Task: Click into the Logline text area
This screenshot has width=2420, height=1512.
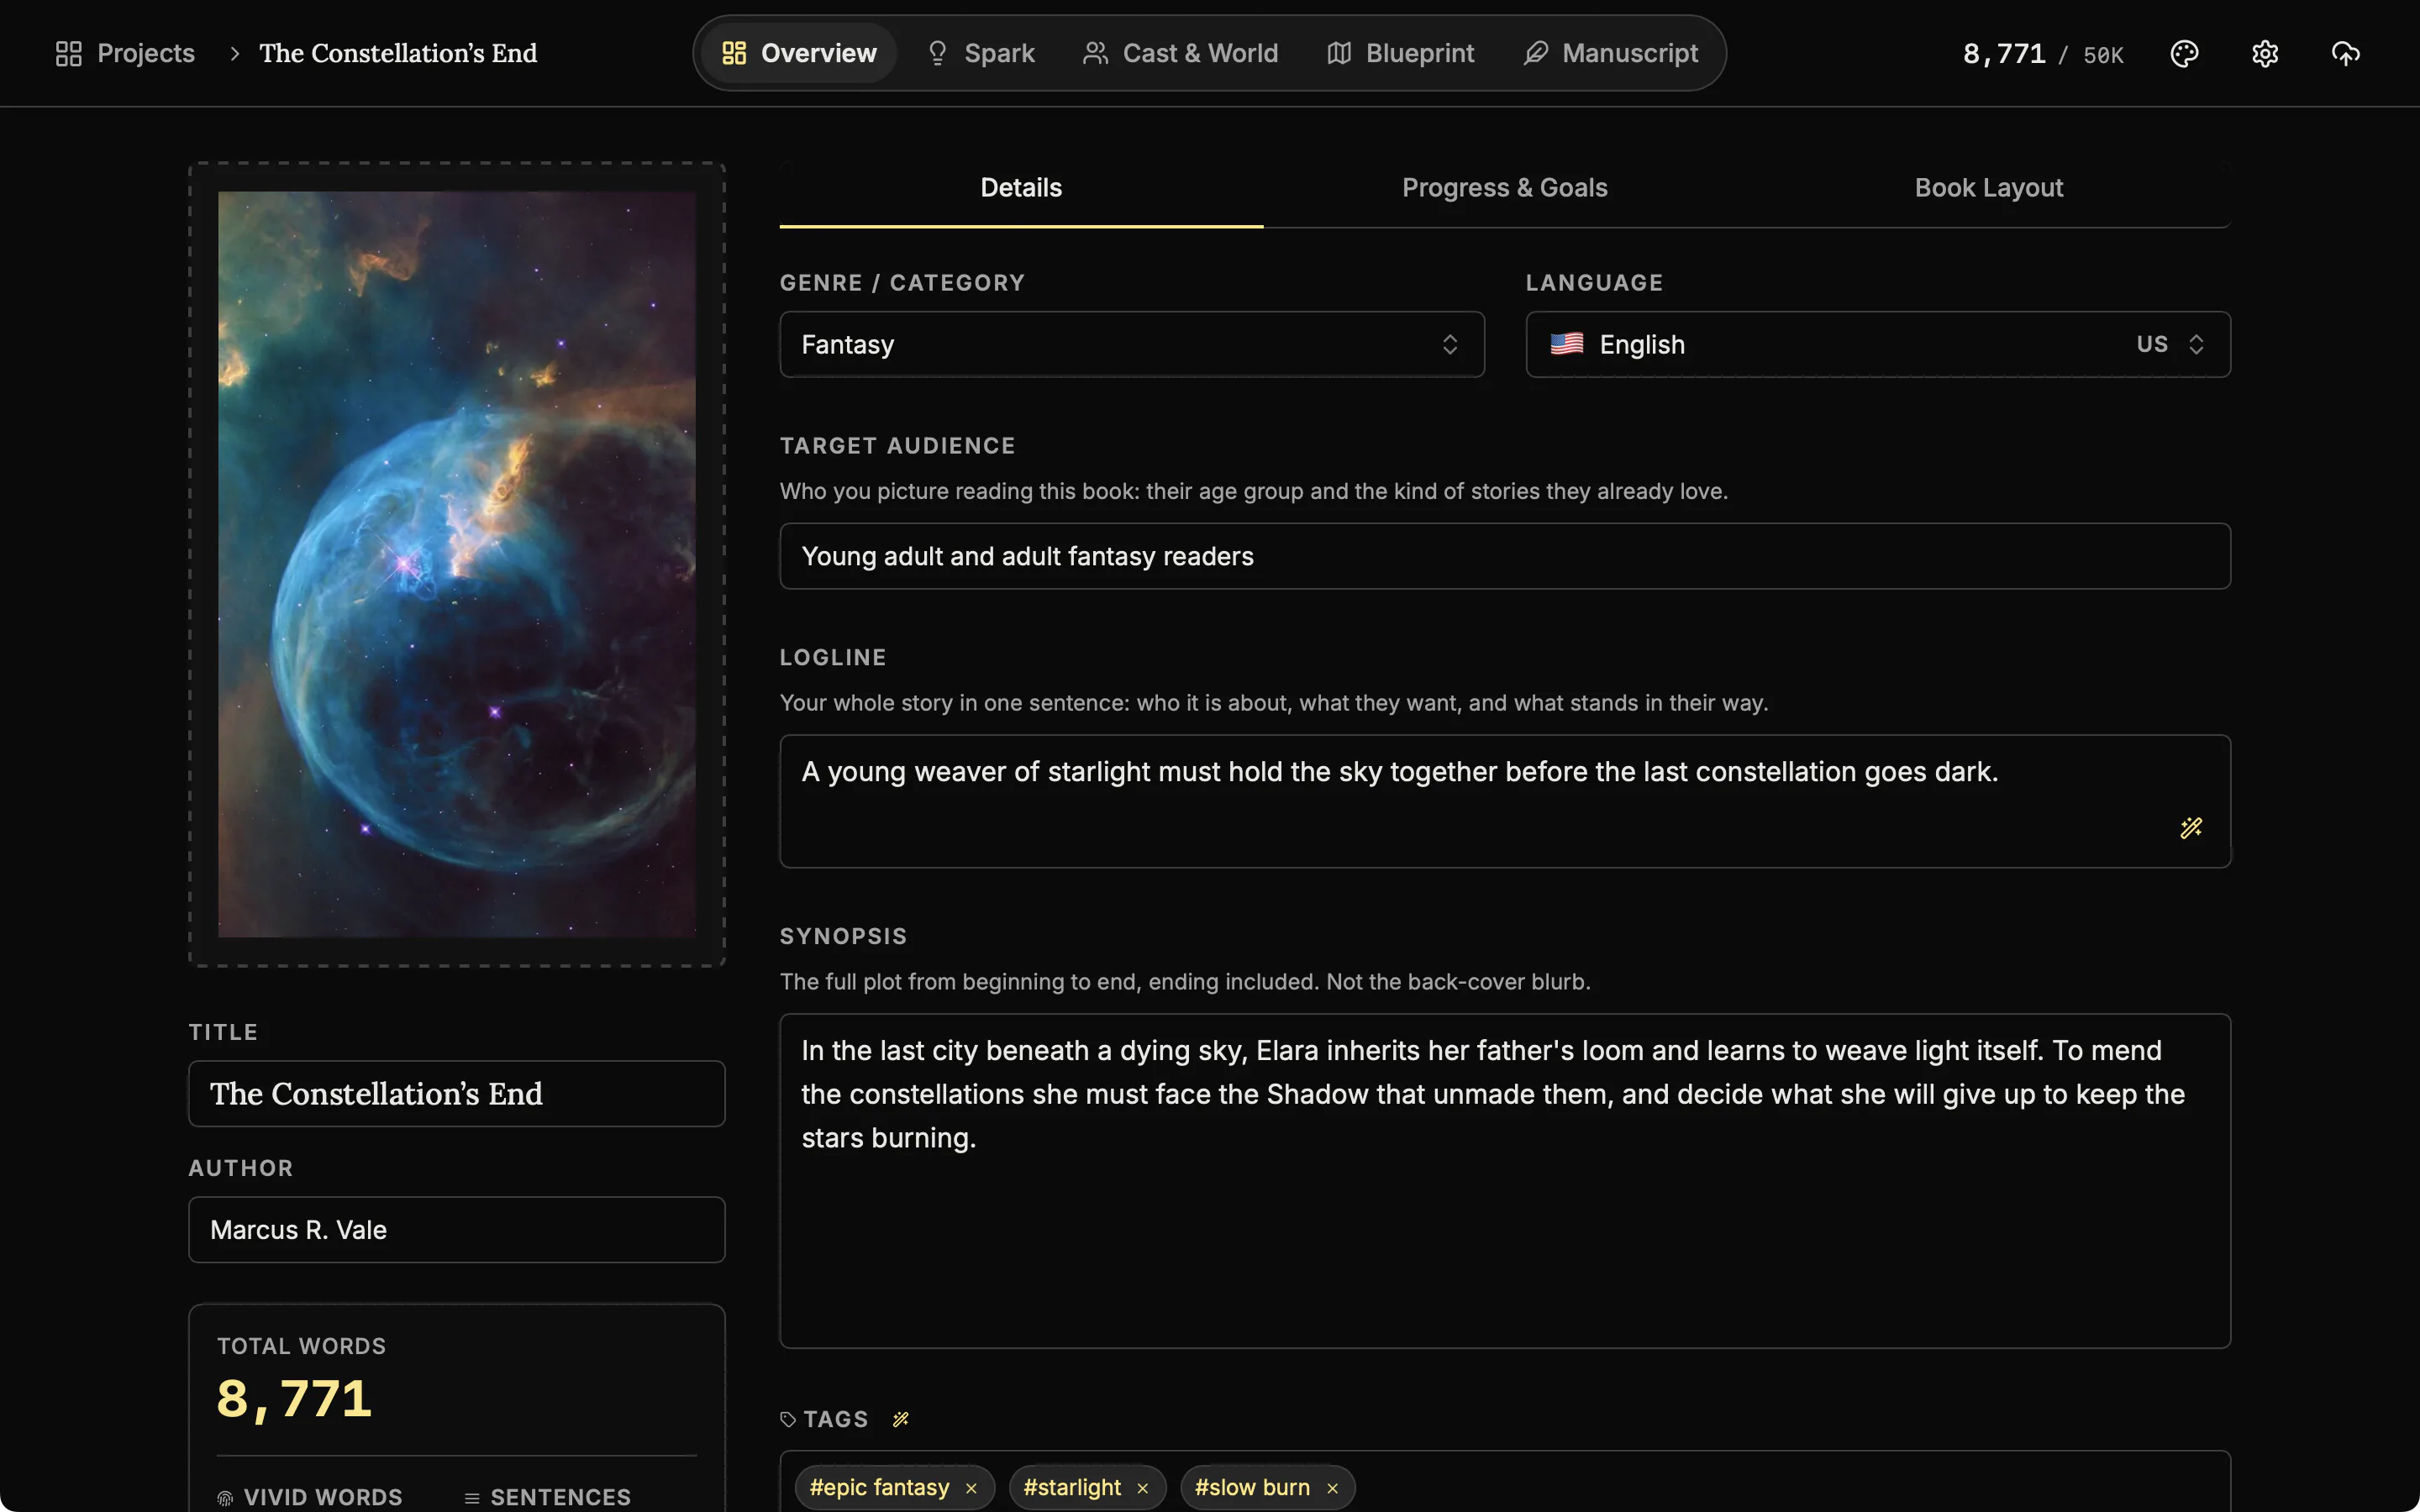Action: [x=1505, y=801]
